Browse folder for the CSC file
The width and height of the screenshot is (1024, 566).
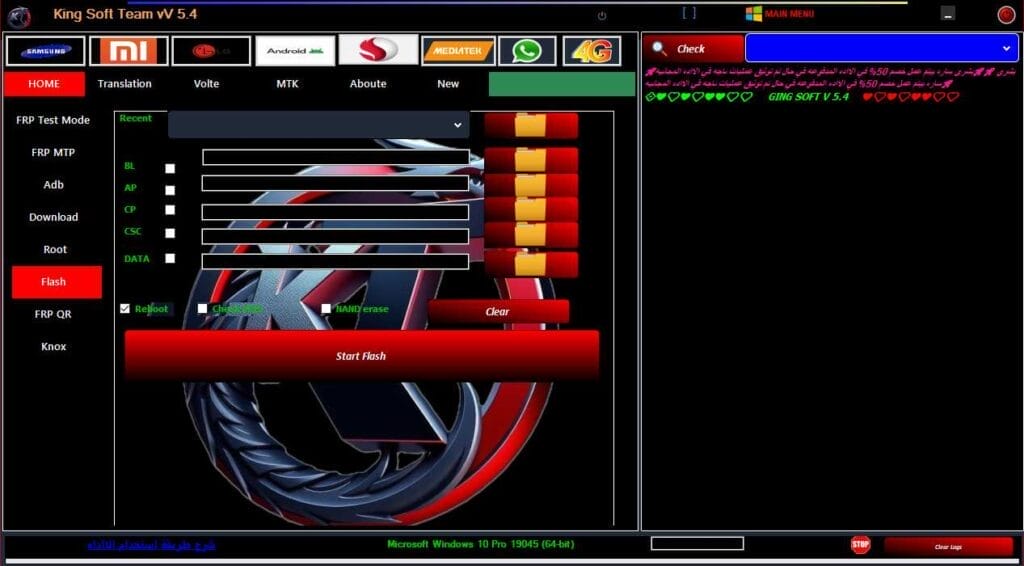pos(531,234)
